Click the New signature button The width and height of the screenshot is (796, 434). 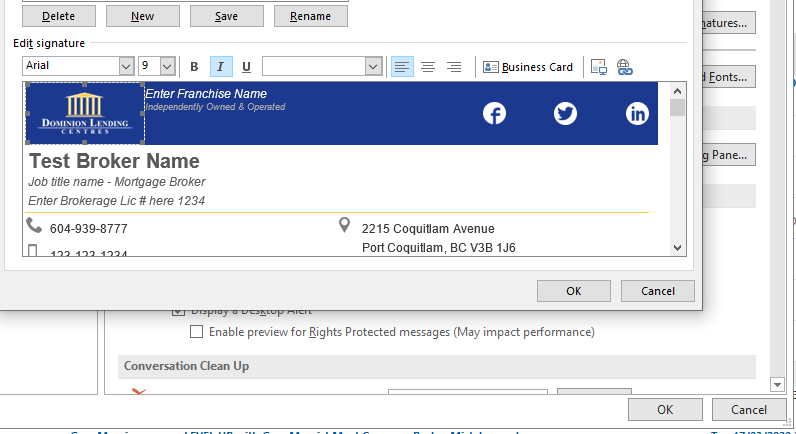coord(143,16)
